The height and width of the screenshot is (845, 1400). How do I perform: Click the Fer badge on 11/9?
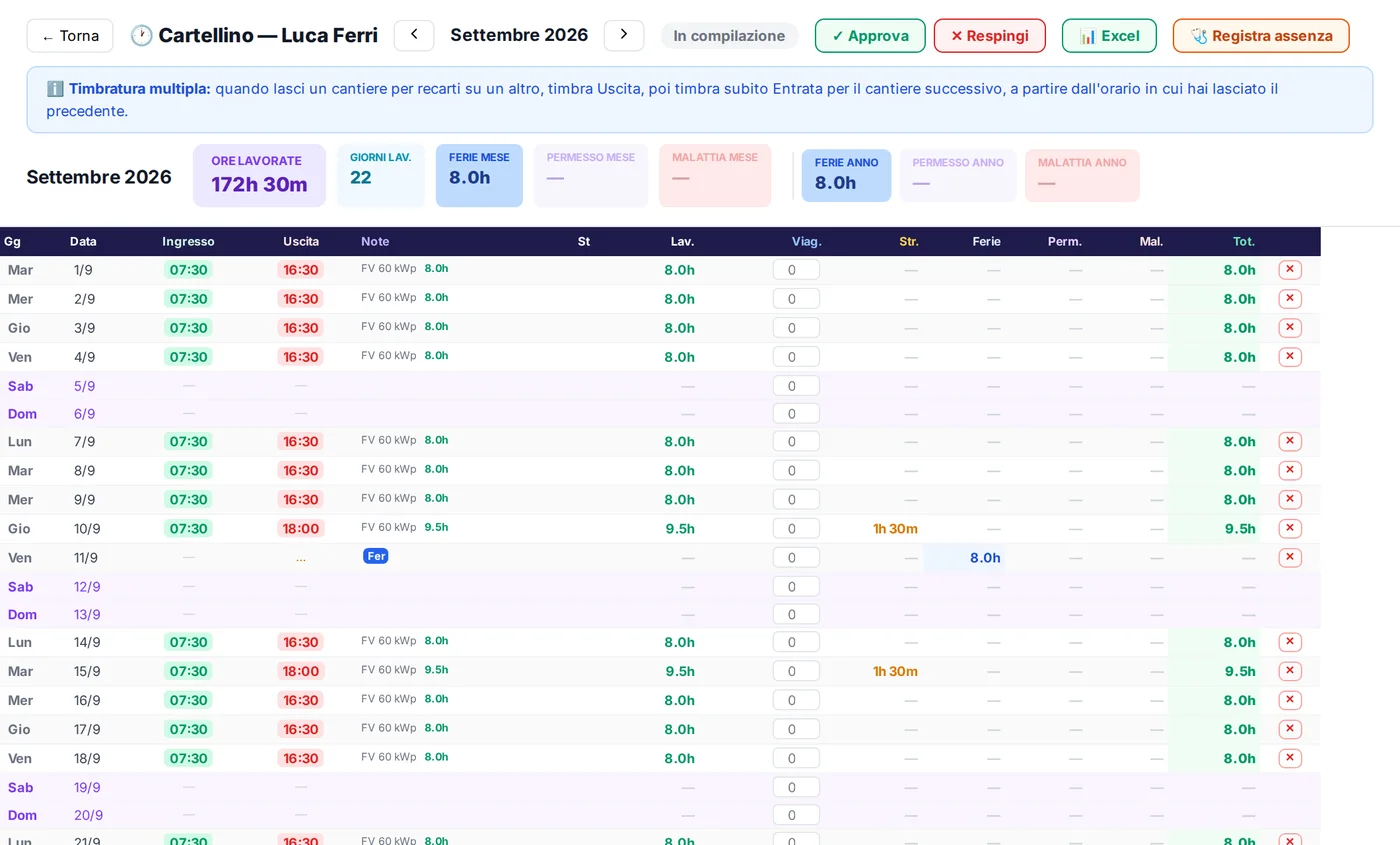(376, 556)
